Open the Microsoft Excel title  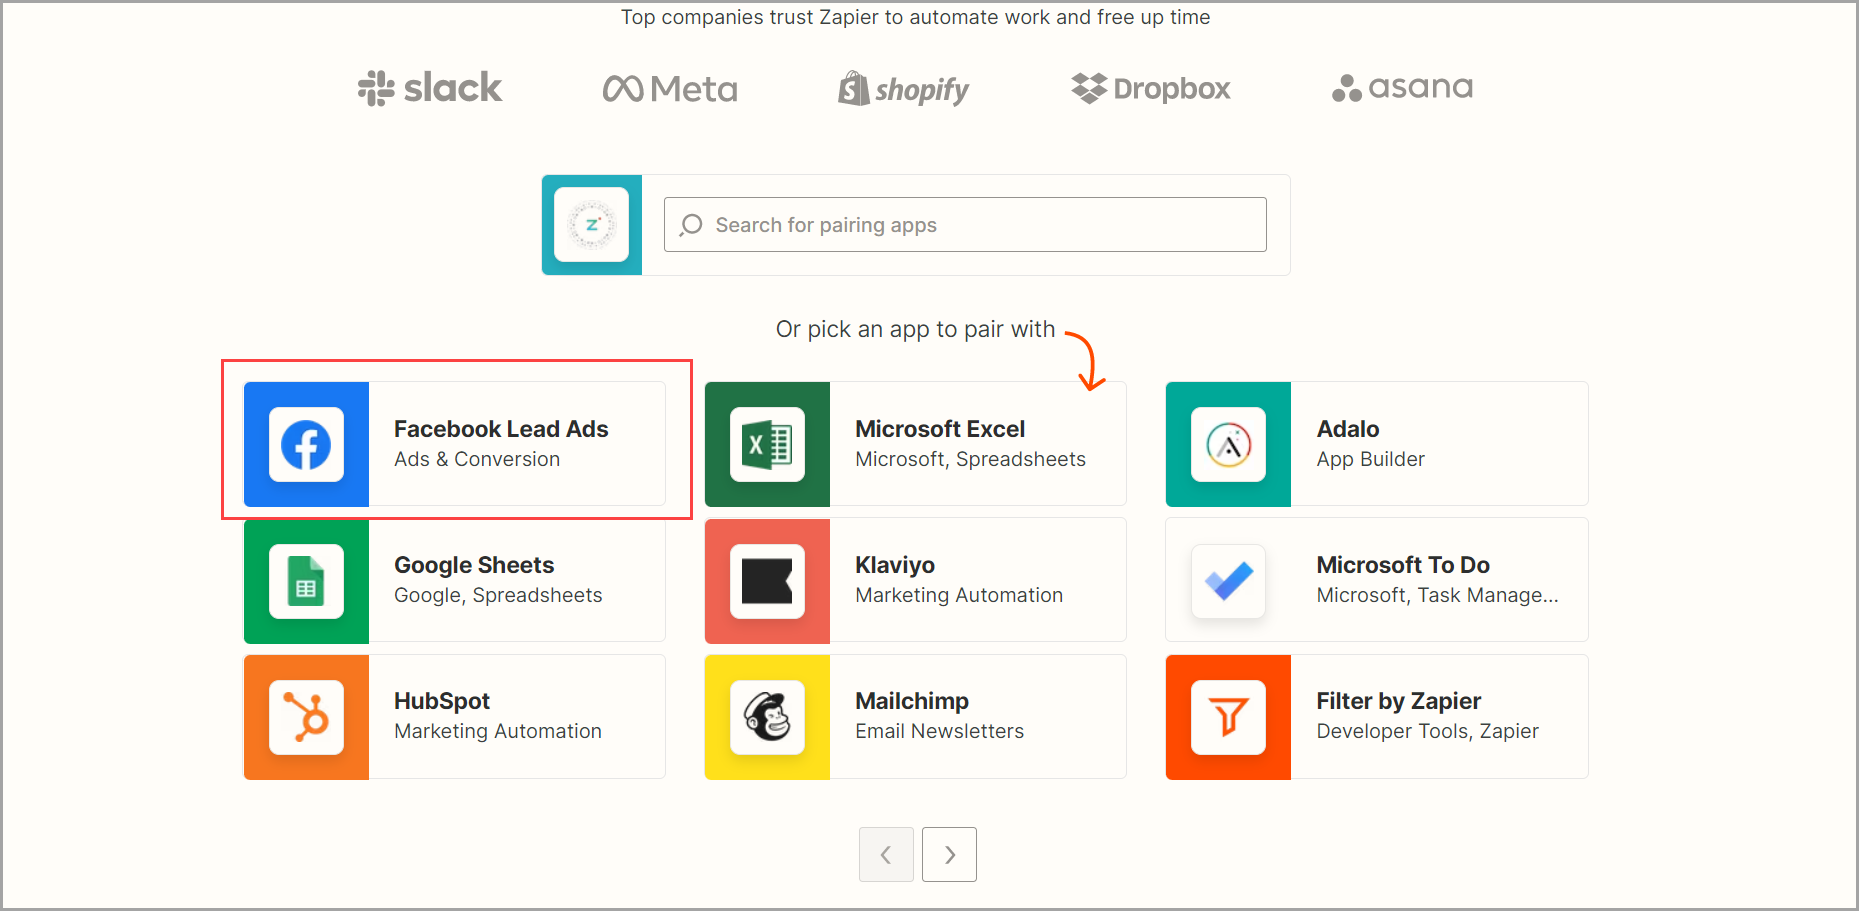pyautogui.click(x=940, y=429)
